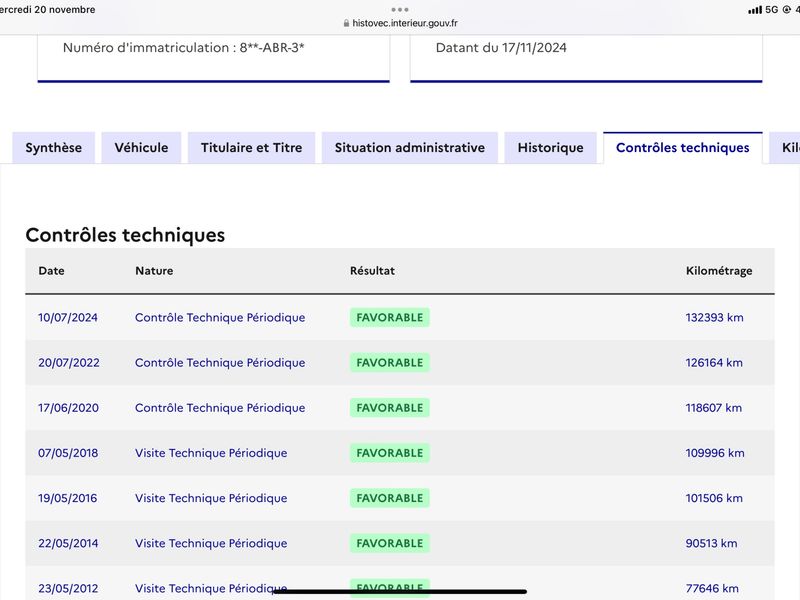Click Contrôle Technique Périodique in the 17/06/2020 row

[220, 408]
